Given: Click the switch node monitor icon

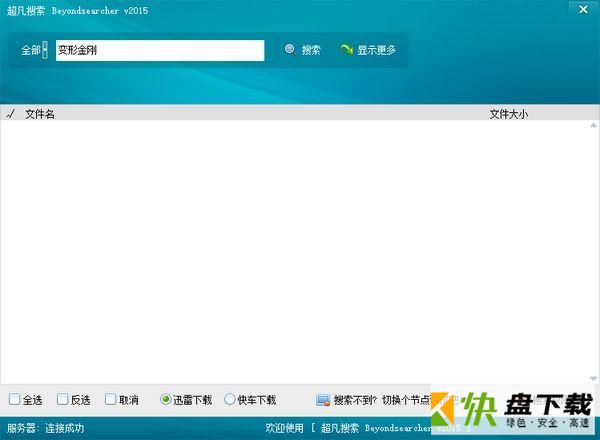Looking at the screenshot, I should coord(323,400).
